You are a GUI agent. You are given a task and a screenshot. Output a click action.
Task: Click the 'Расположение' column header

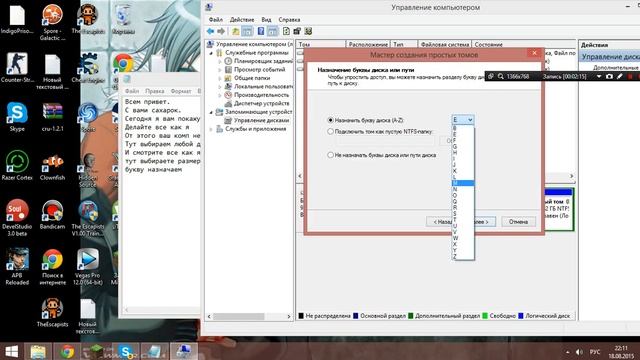pyautogui.click(x=368, y=44)
